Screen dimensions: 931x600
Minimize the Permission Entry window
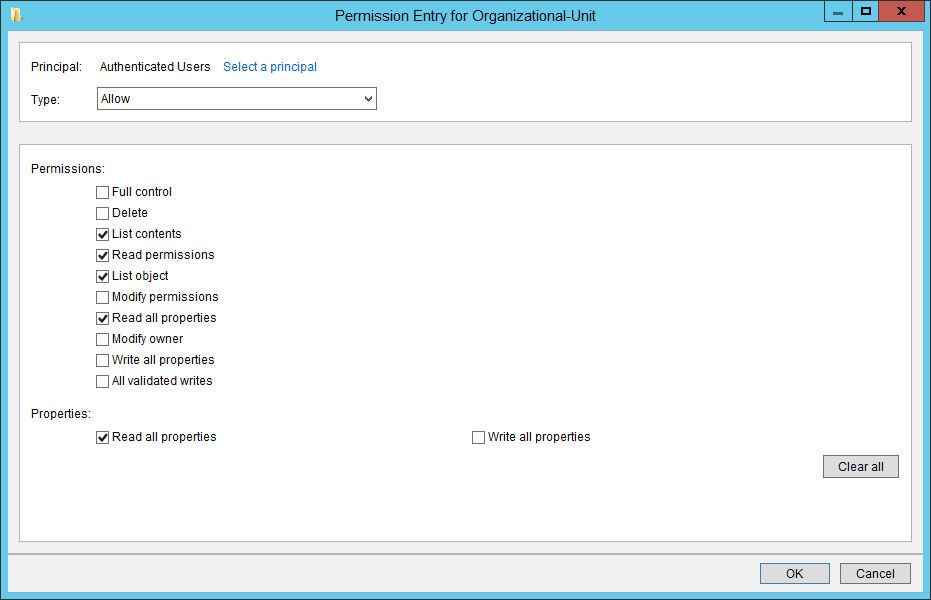[x=838, y=11]
